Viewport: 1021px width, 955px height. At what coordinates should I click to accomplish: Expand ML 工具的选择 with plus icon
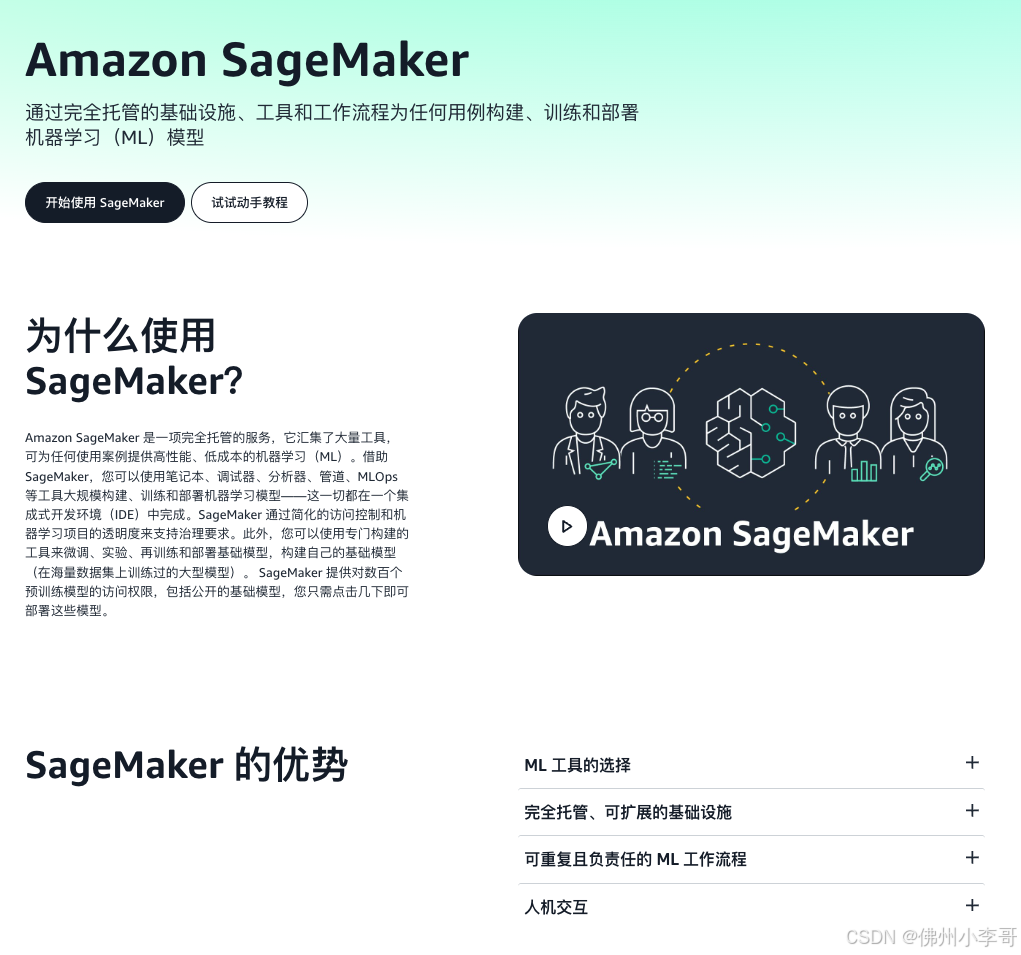(972, 762)
